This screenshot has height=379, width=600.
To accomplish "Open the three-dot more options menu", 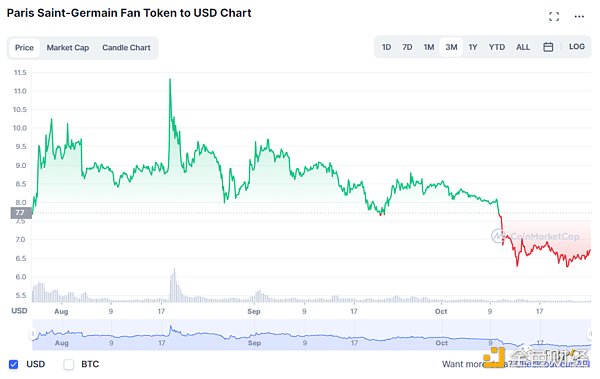I will pyautogui.click(x=579, y=16).
